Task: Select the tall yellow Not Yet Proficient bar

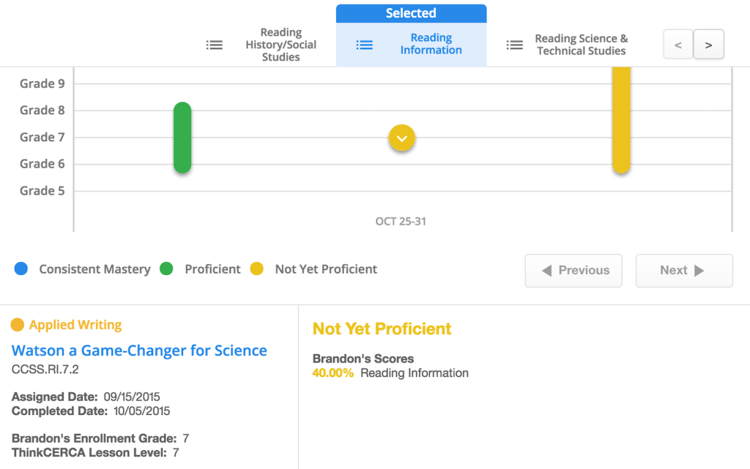Action: tap(621, 120)
